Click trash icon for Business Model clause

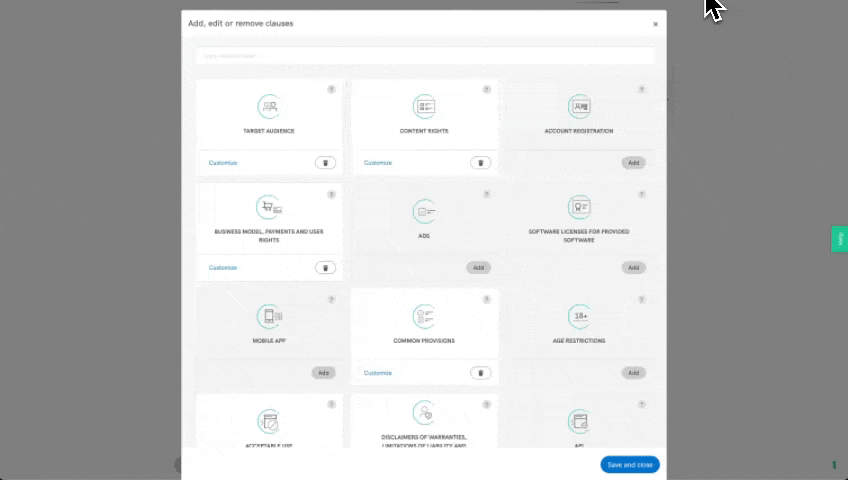[325, 267]
